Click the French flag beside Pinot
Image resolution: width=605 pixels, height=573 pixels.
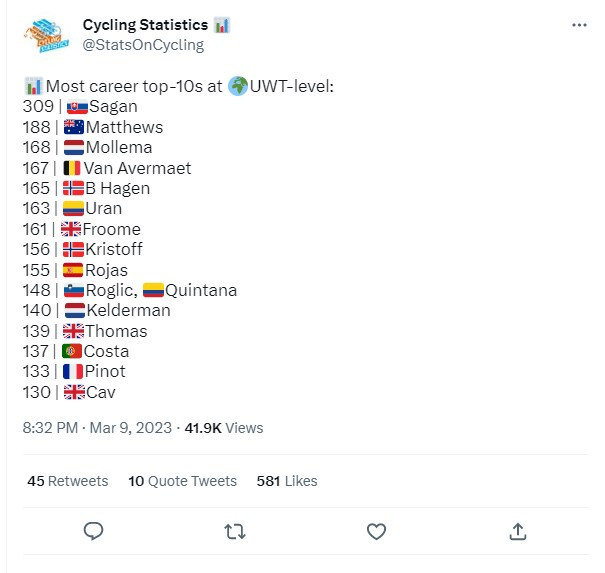73,372
